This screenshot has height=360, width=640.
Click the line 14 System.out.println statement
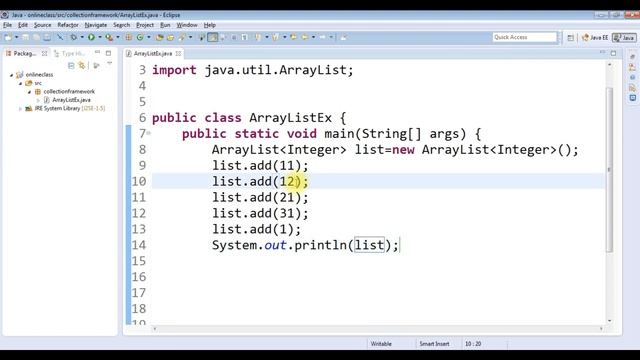305,245
